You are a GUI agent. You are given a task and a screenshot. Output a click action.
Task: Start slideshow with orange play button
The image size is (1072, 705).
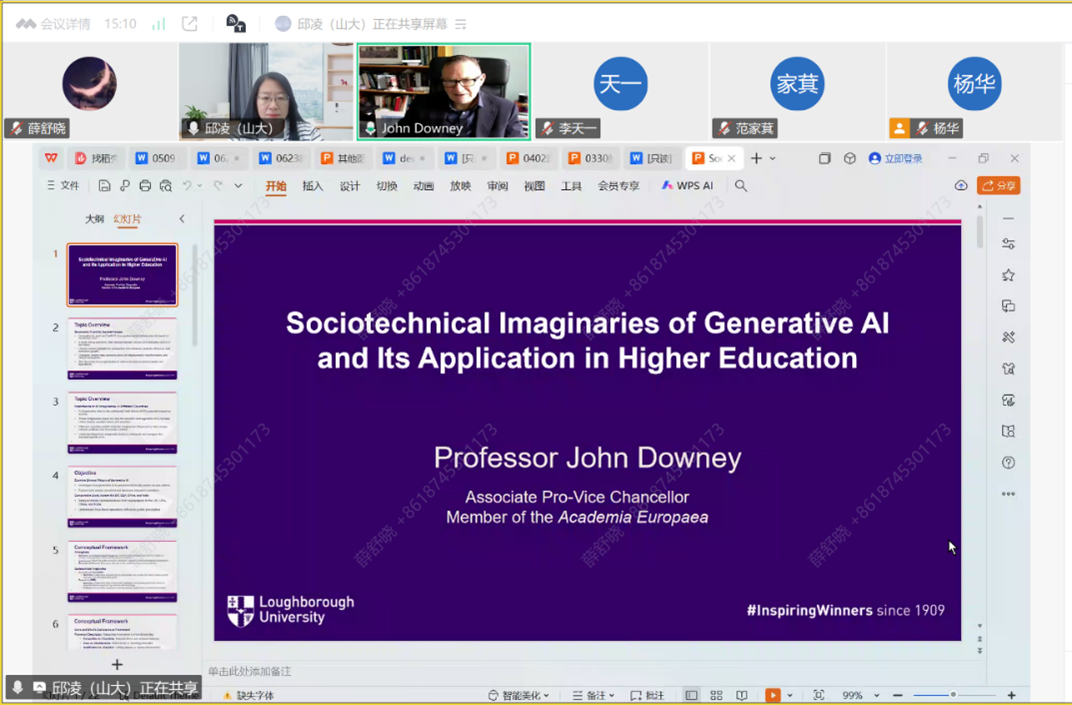point(772,695)
